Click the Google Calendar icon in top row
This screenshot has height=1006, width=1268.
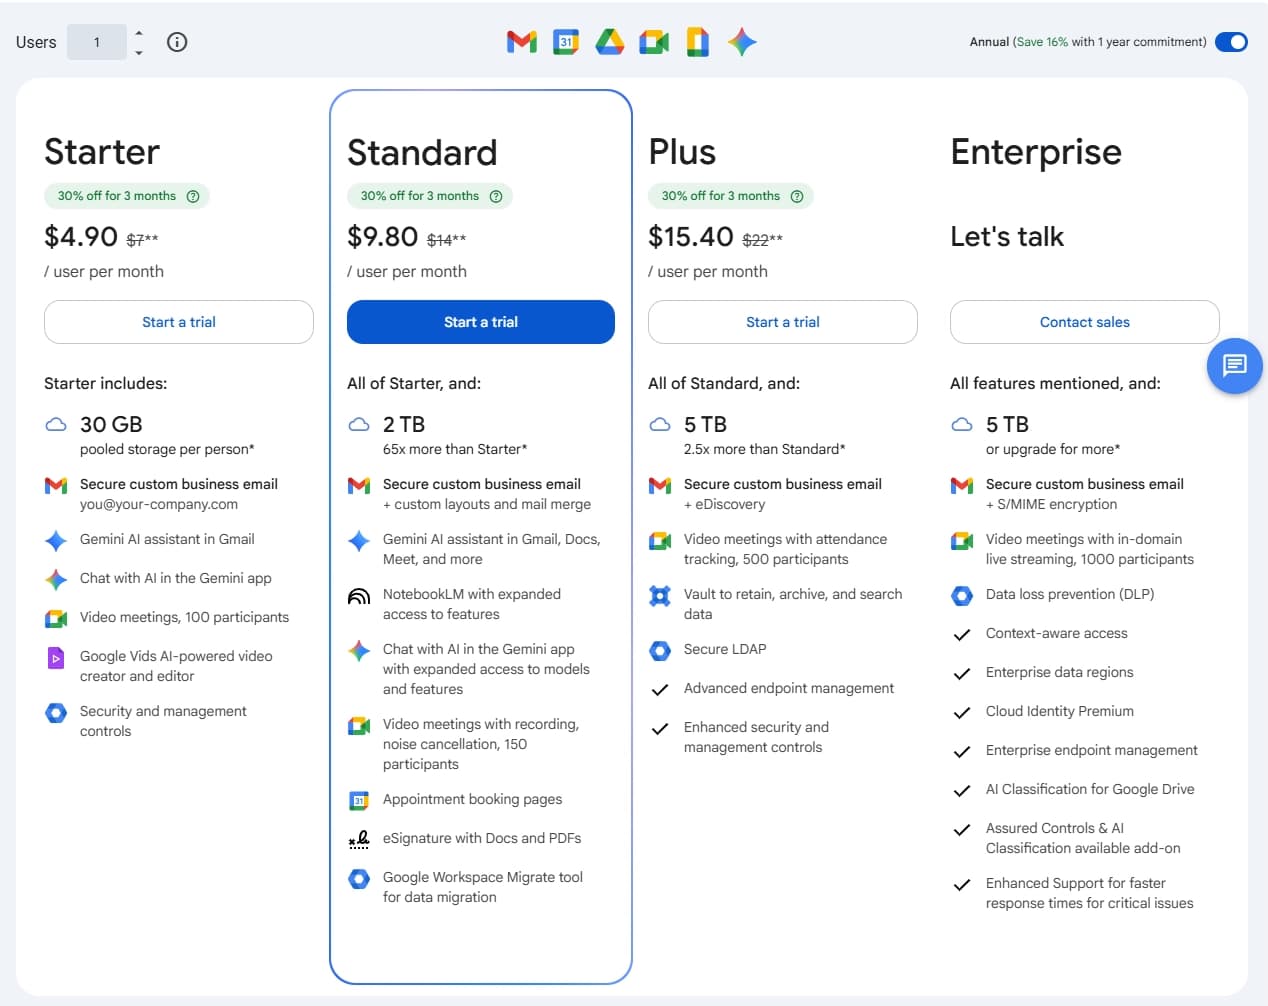coord(566,42)
